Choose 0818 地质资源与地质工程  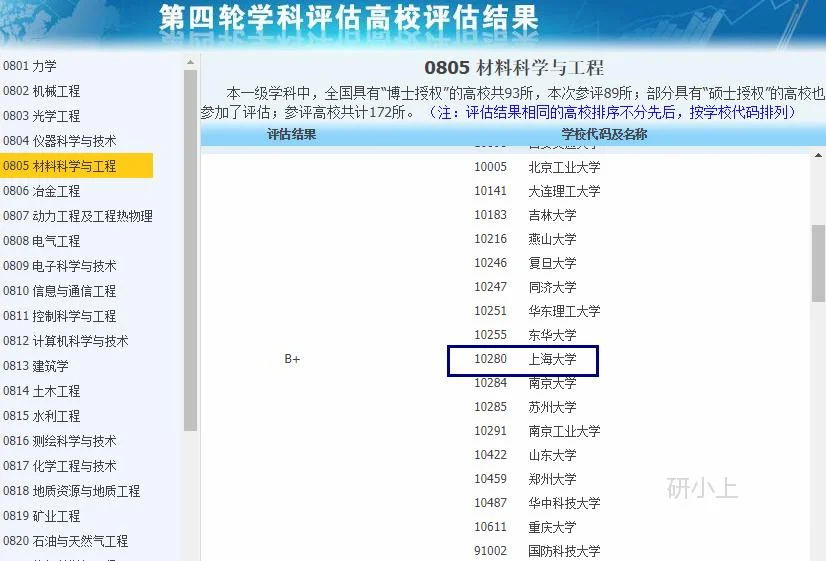[x=72, y=491]
